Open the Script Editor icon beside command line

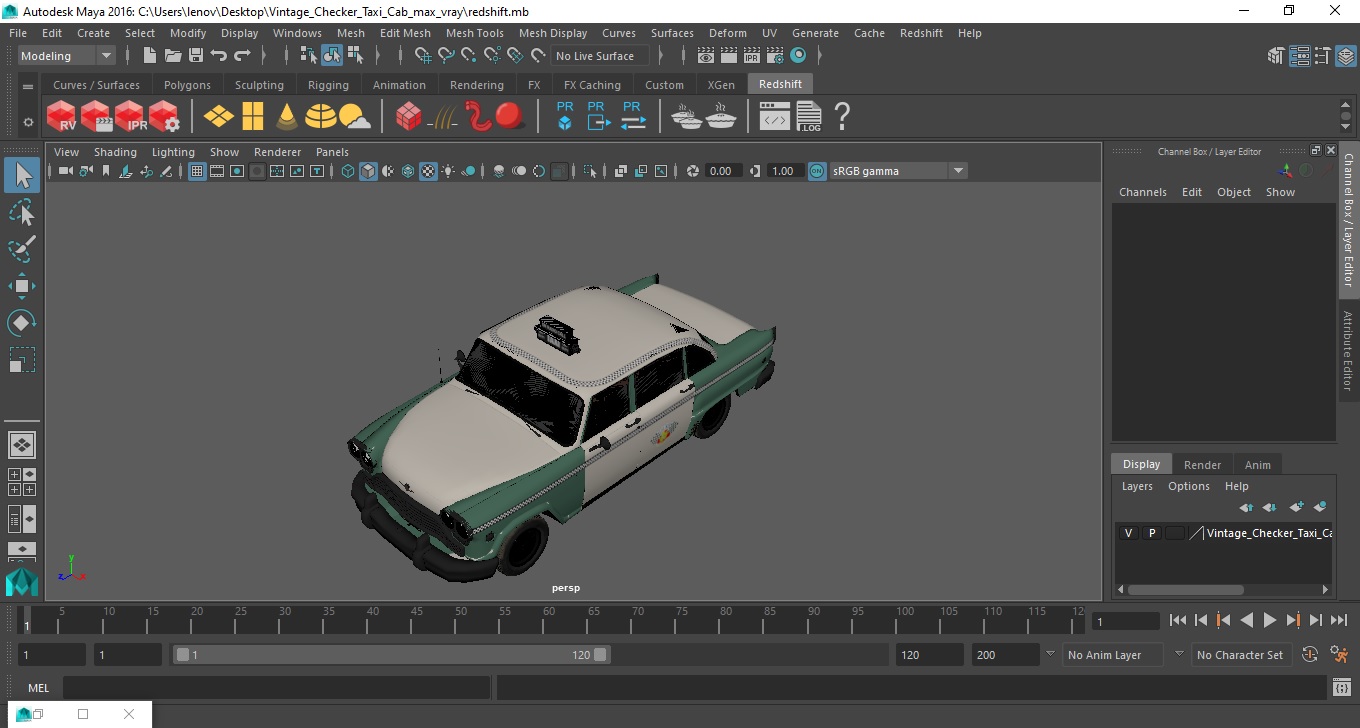tap(1342, 688)
